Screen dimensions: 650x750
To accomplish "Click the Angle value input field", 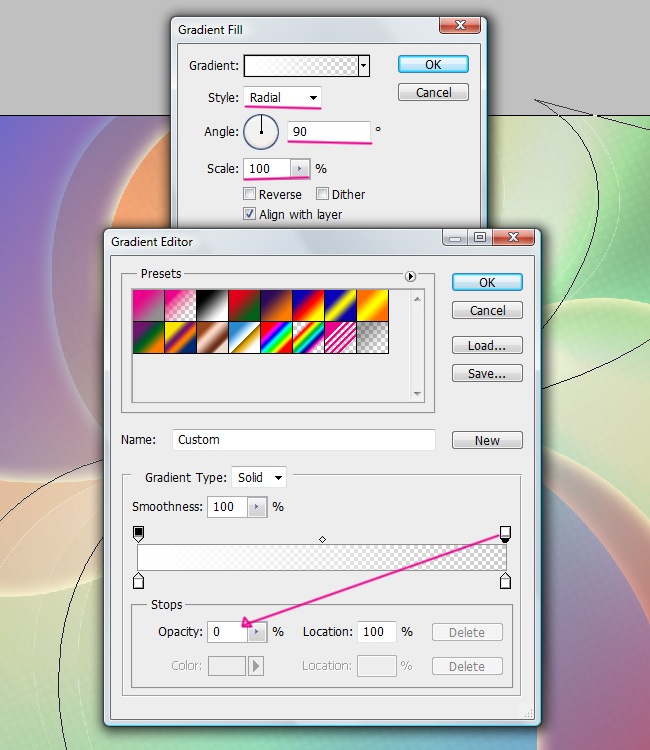I will click(x=329, y=131).
